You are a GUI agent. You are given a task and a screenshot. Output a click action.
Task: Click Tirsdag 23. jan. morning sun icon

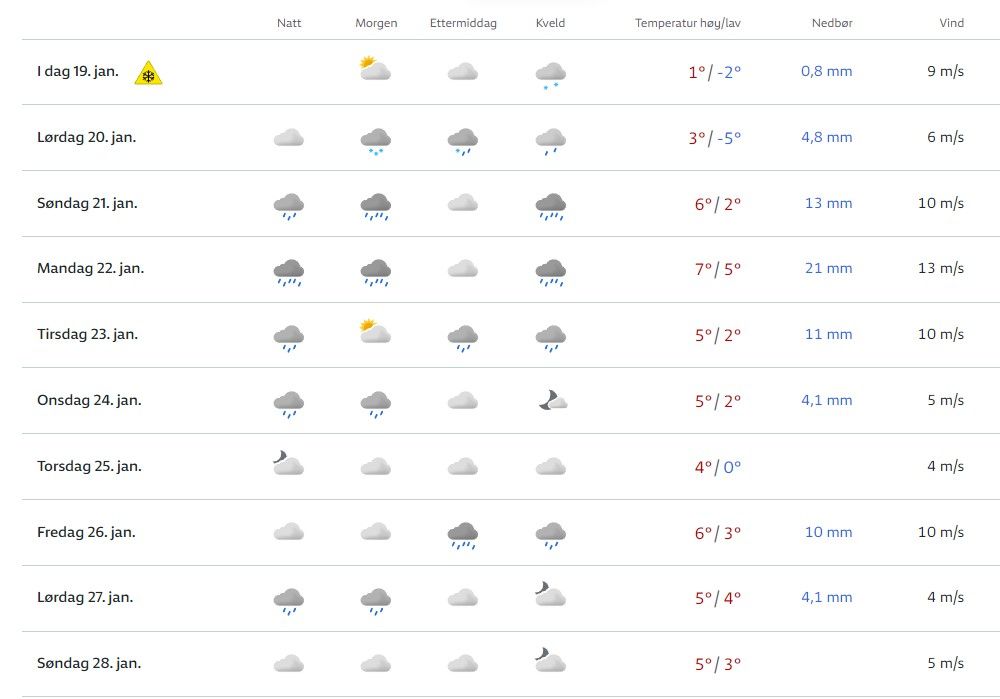(375, 332)
